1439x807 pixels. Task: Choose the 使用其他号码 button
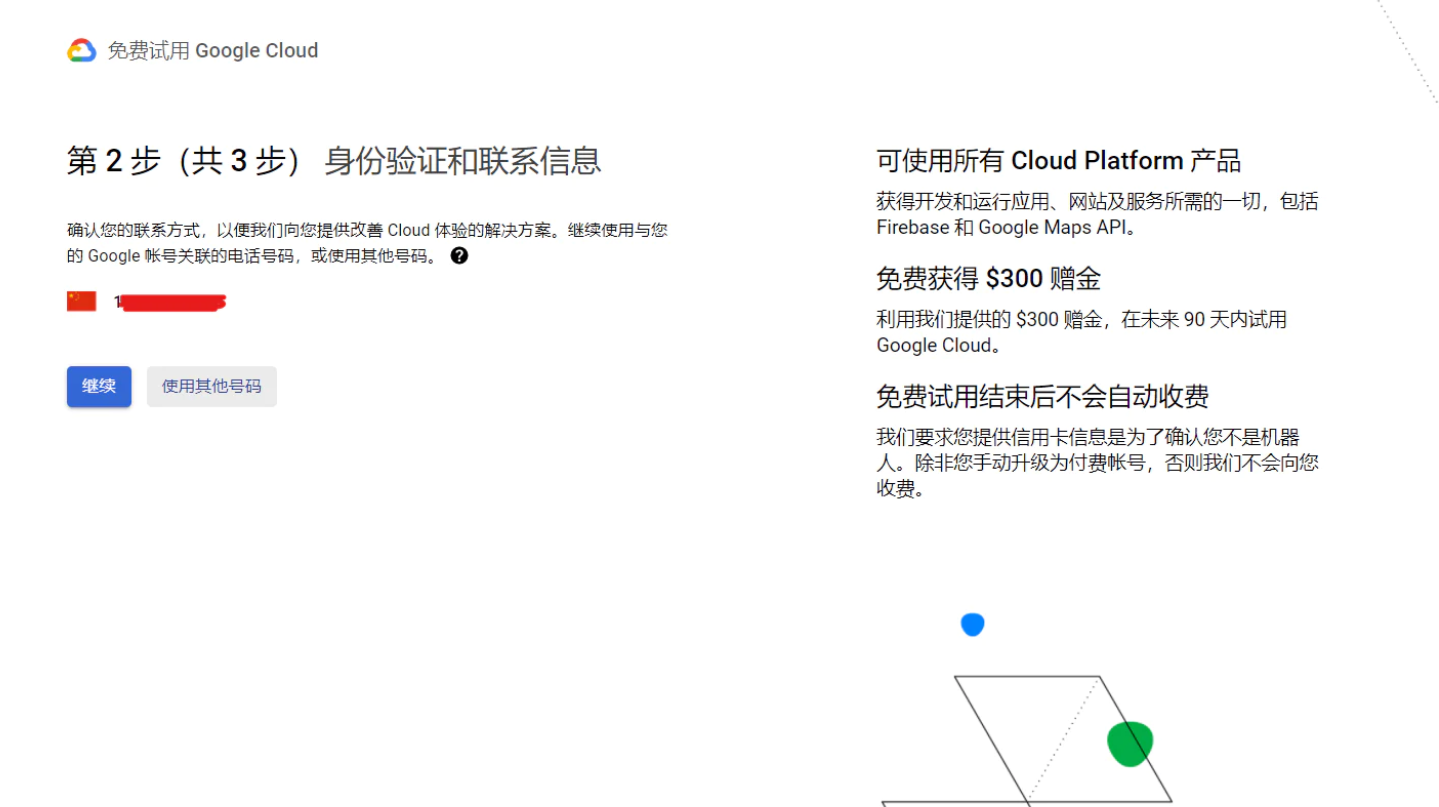tap(212, 386)
